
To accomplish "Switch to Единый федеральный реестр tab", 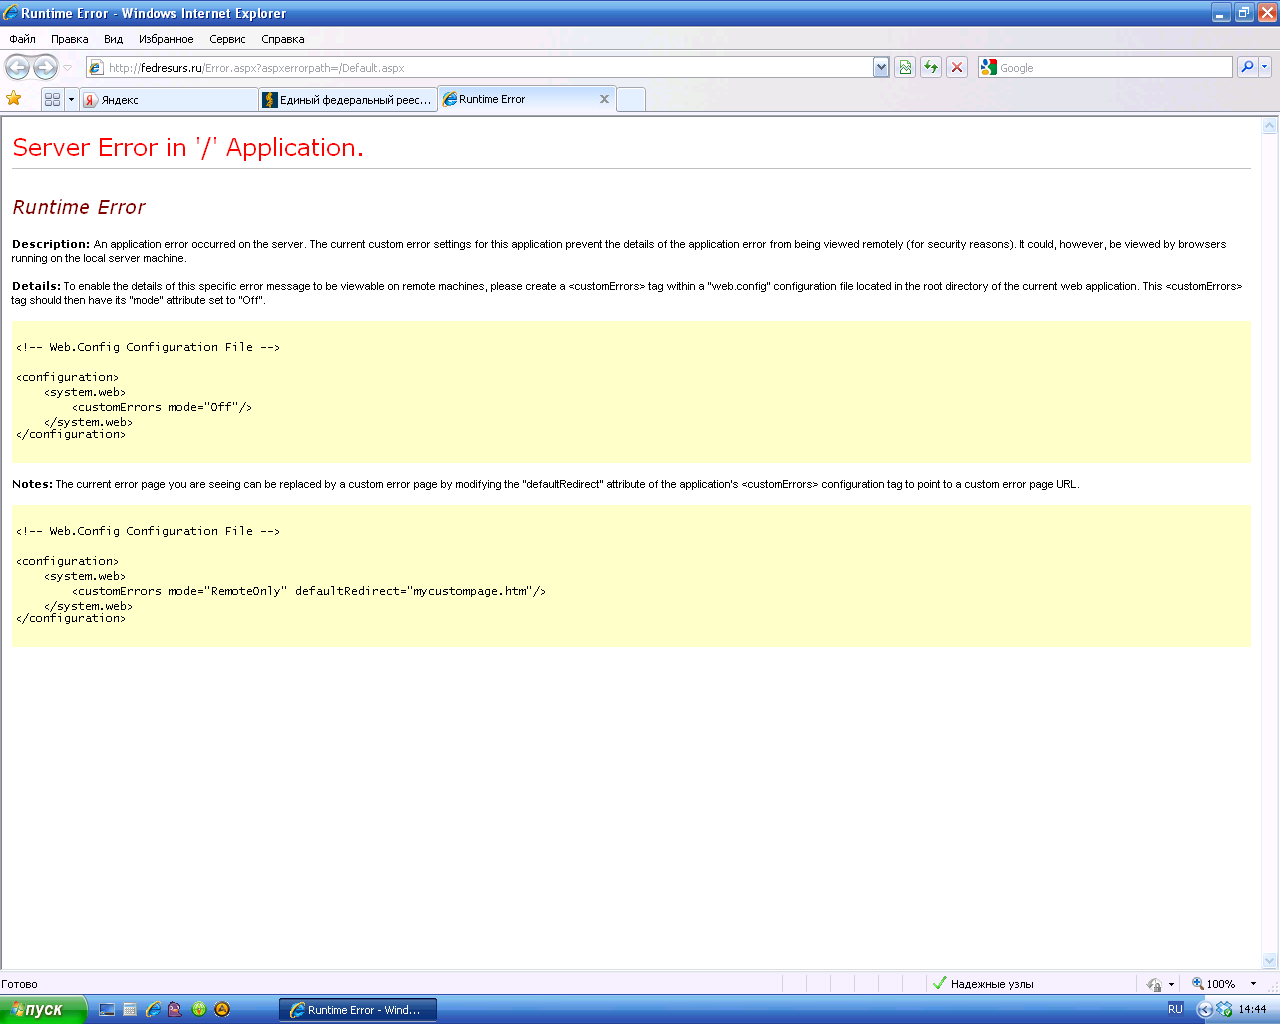I will pyautogui.click(x=348, y=100).
